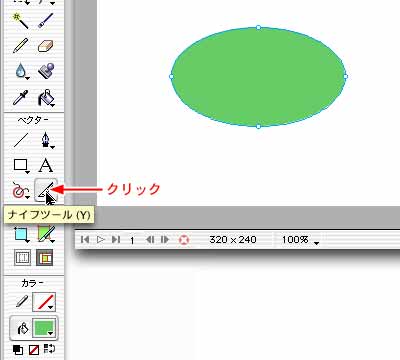Select the Line tool

click(x=21, y=140)
